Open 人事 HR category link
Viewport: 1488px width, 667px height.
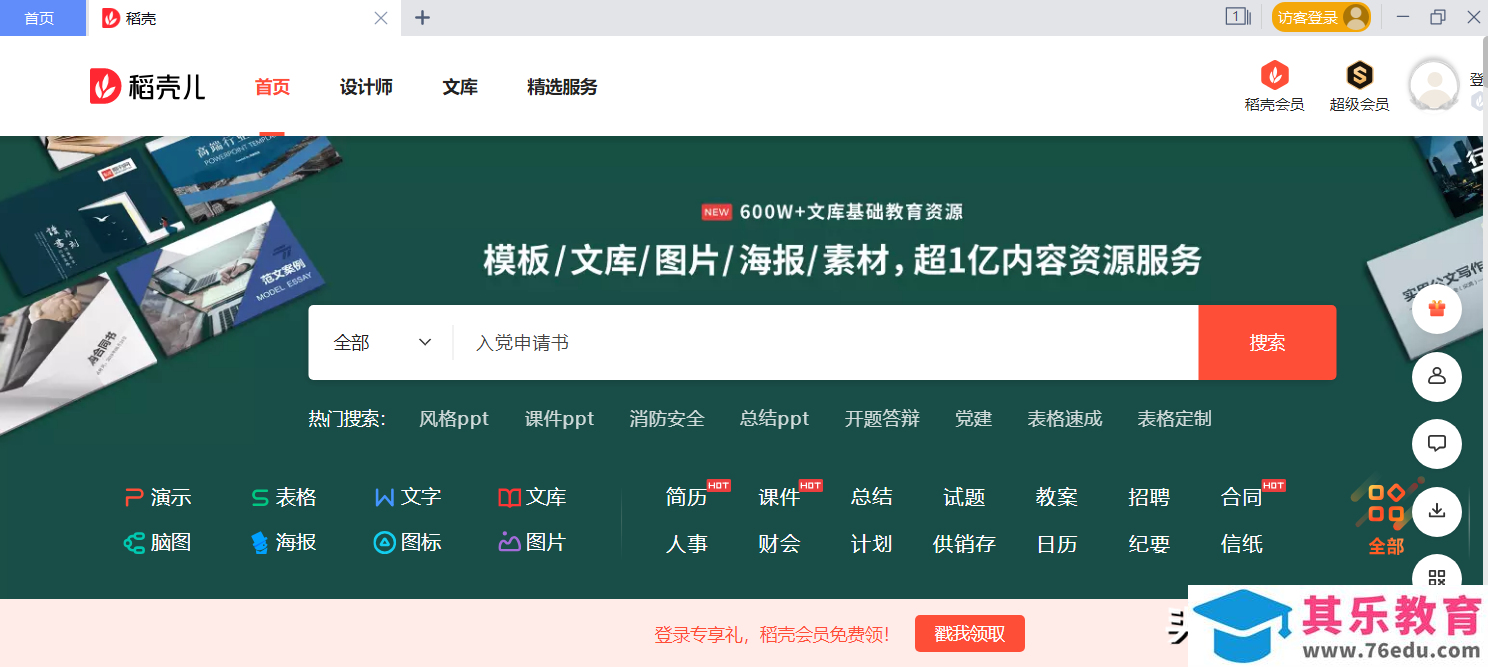click(x=686, y=544)
